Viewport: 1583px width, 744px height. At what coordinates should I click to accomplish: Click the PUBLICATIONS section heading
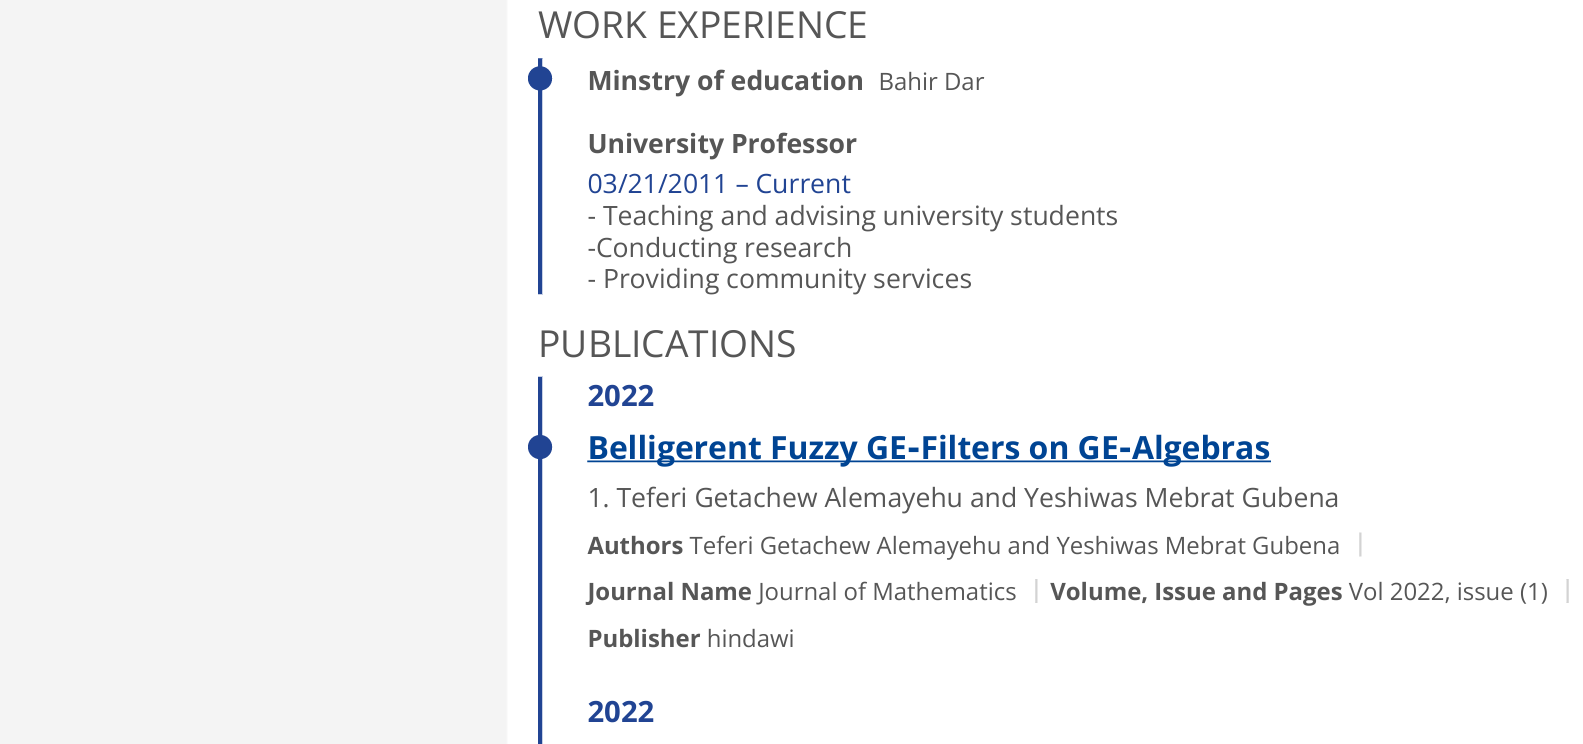point(667,344)
